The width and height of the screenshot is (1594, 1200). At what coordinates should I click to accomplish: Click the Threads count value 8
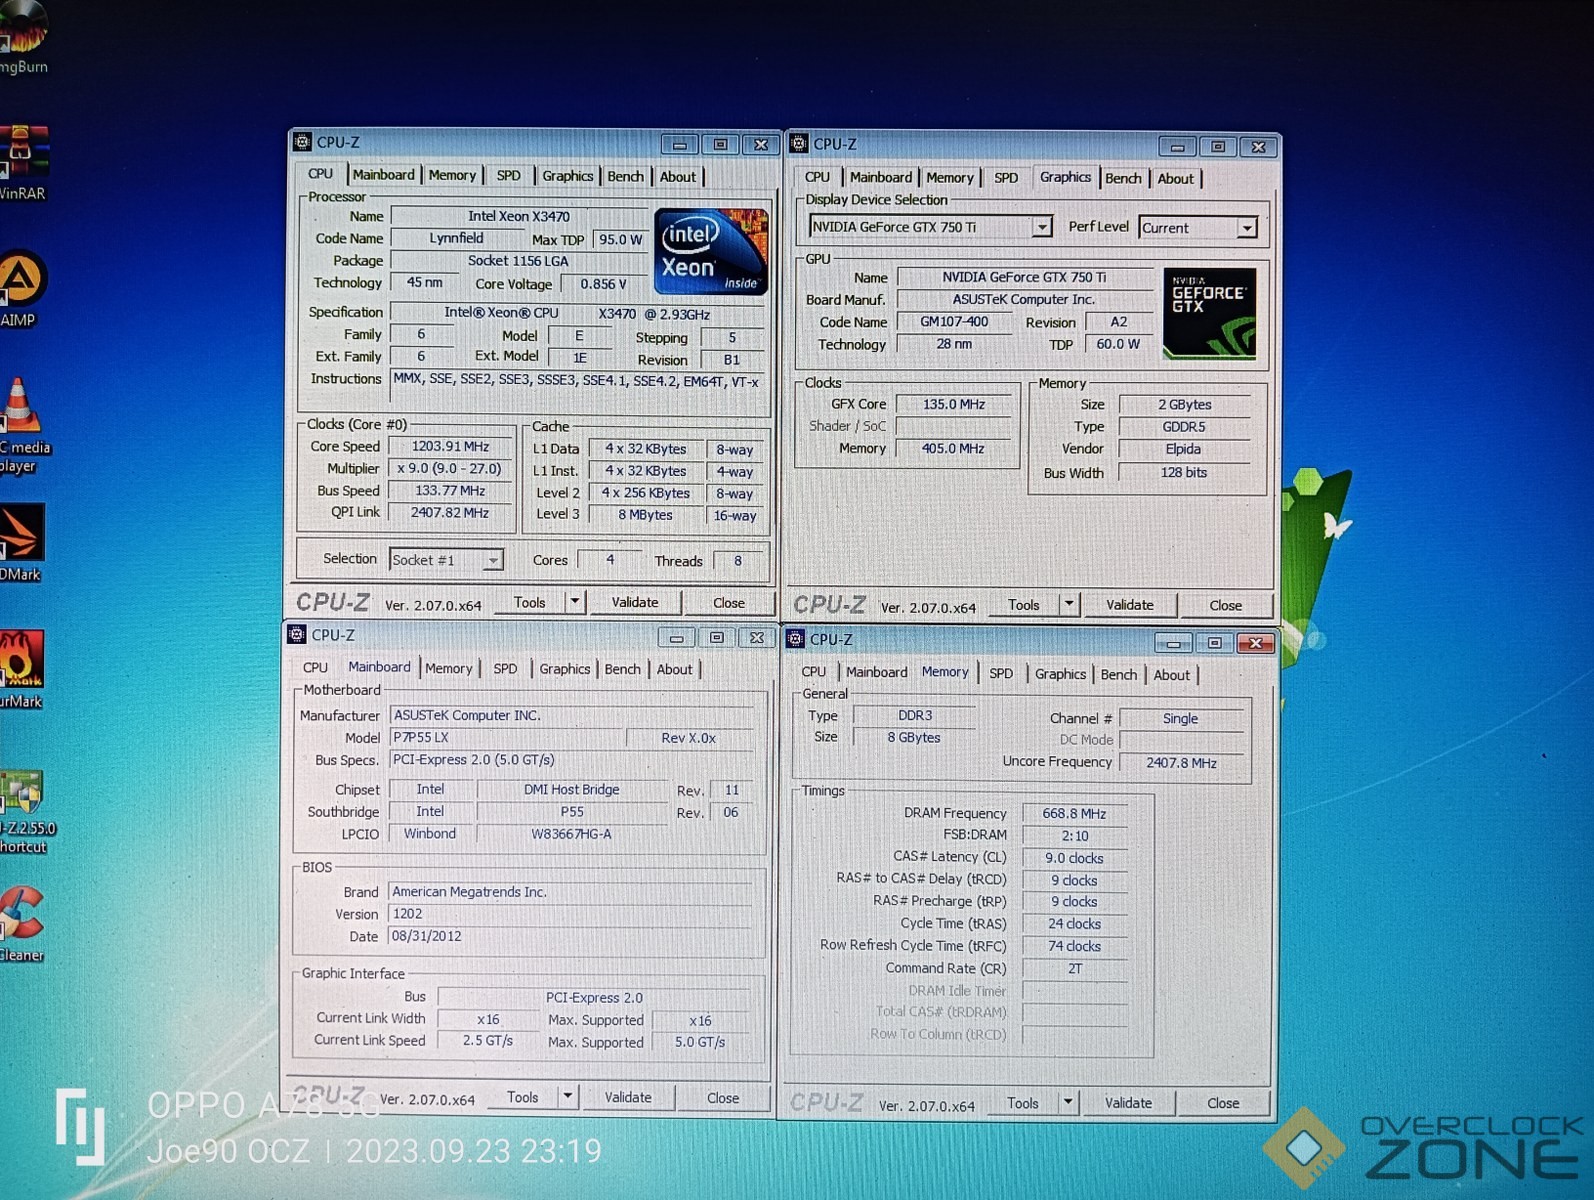[x=738, y=561]
